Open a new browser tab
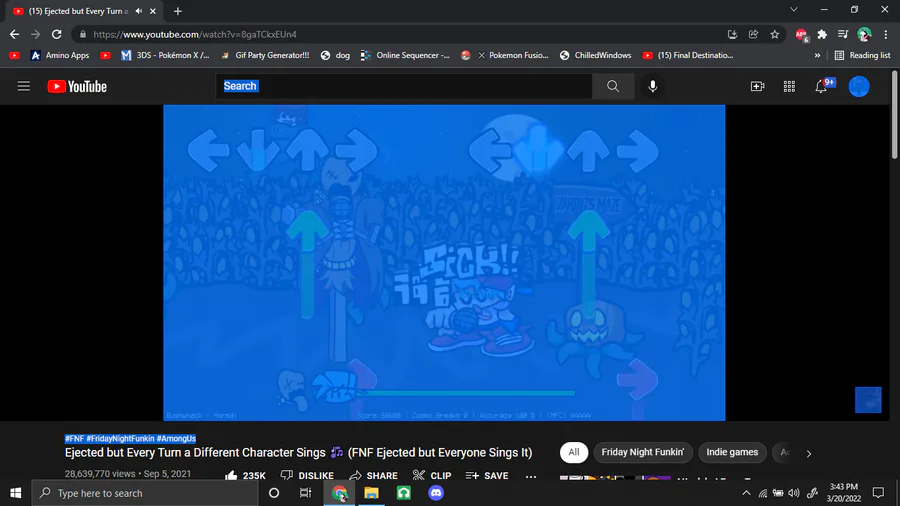Image resolution: width=900 pixels, height=506 pixels. tap(177, 11)
